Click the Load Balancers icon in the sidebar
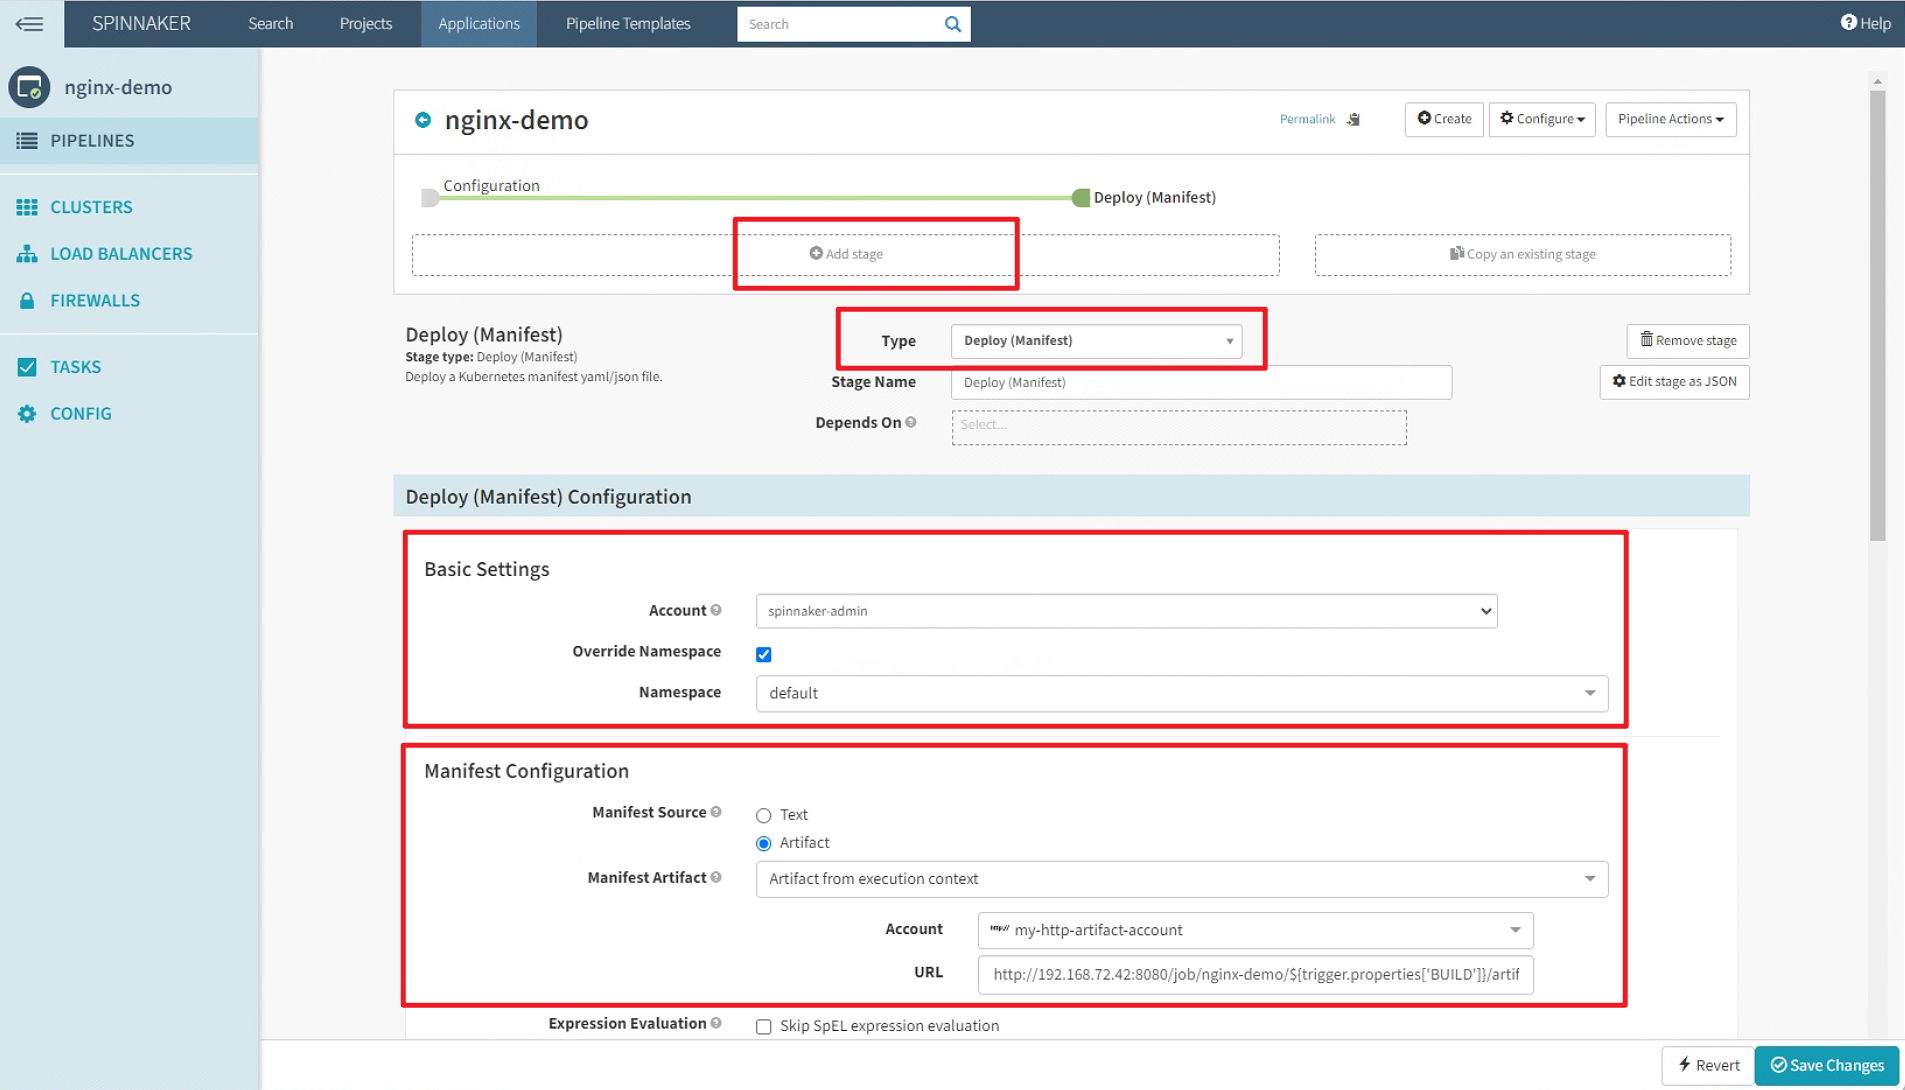 [x=27, y=254]
